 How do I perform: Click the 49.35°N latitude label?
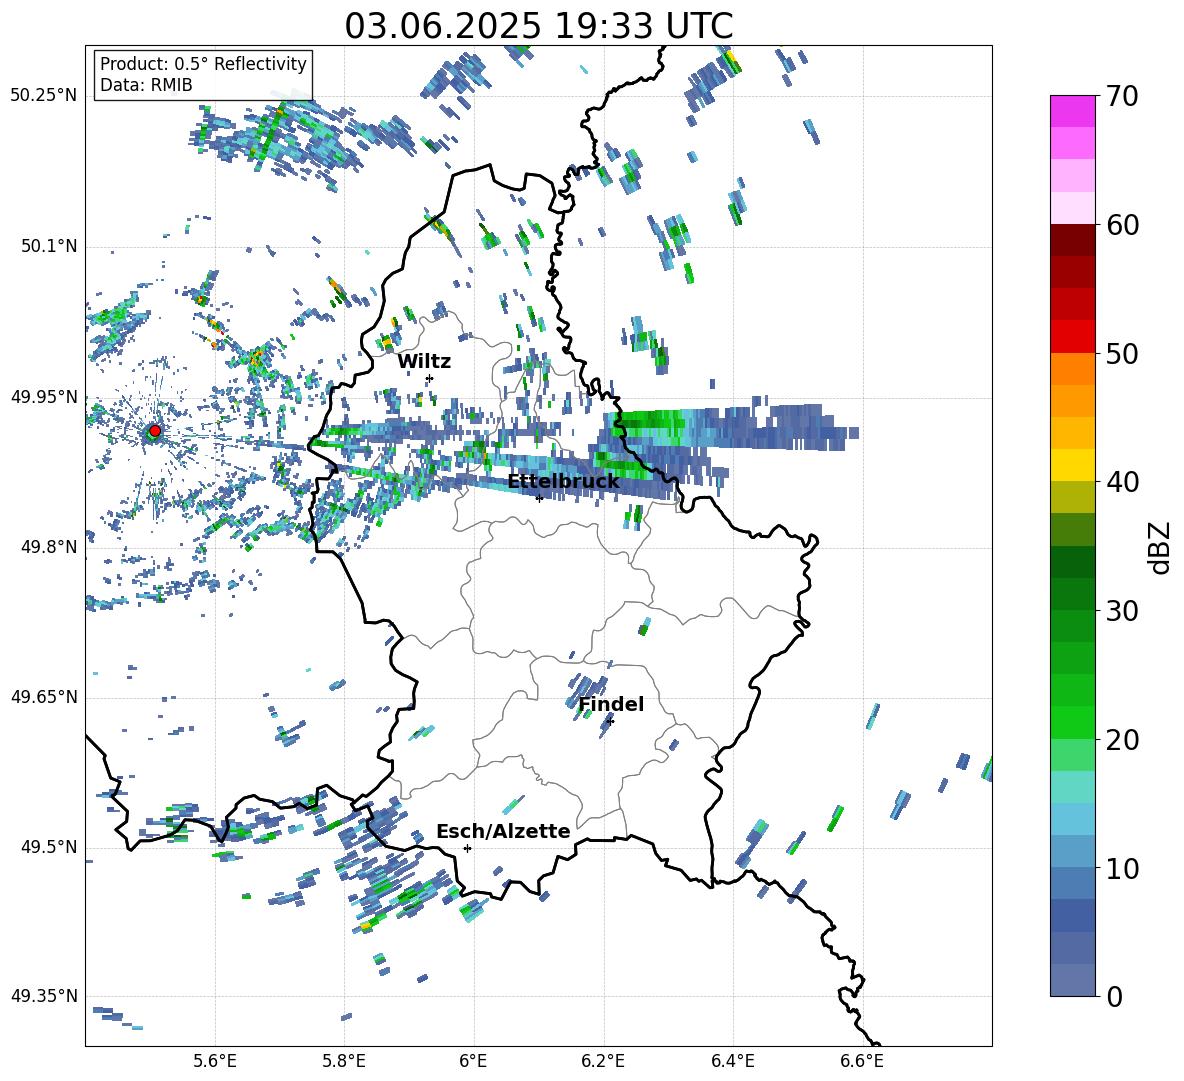point(44,996)
